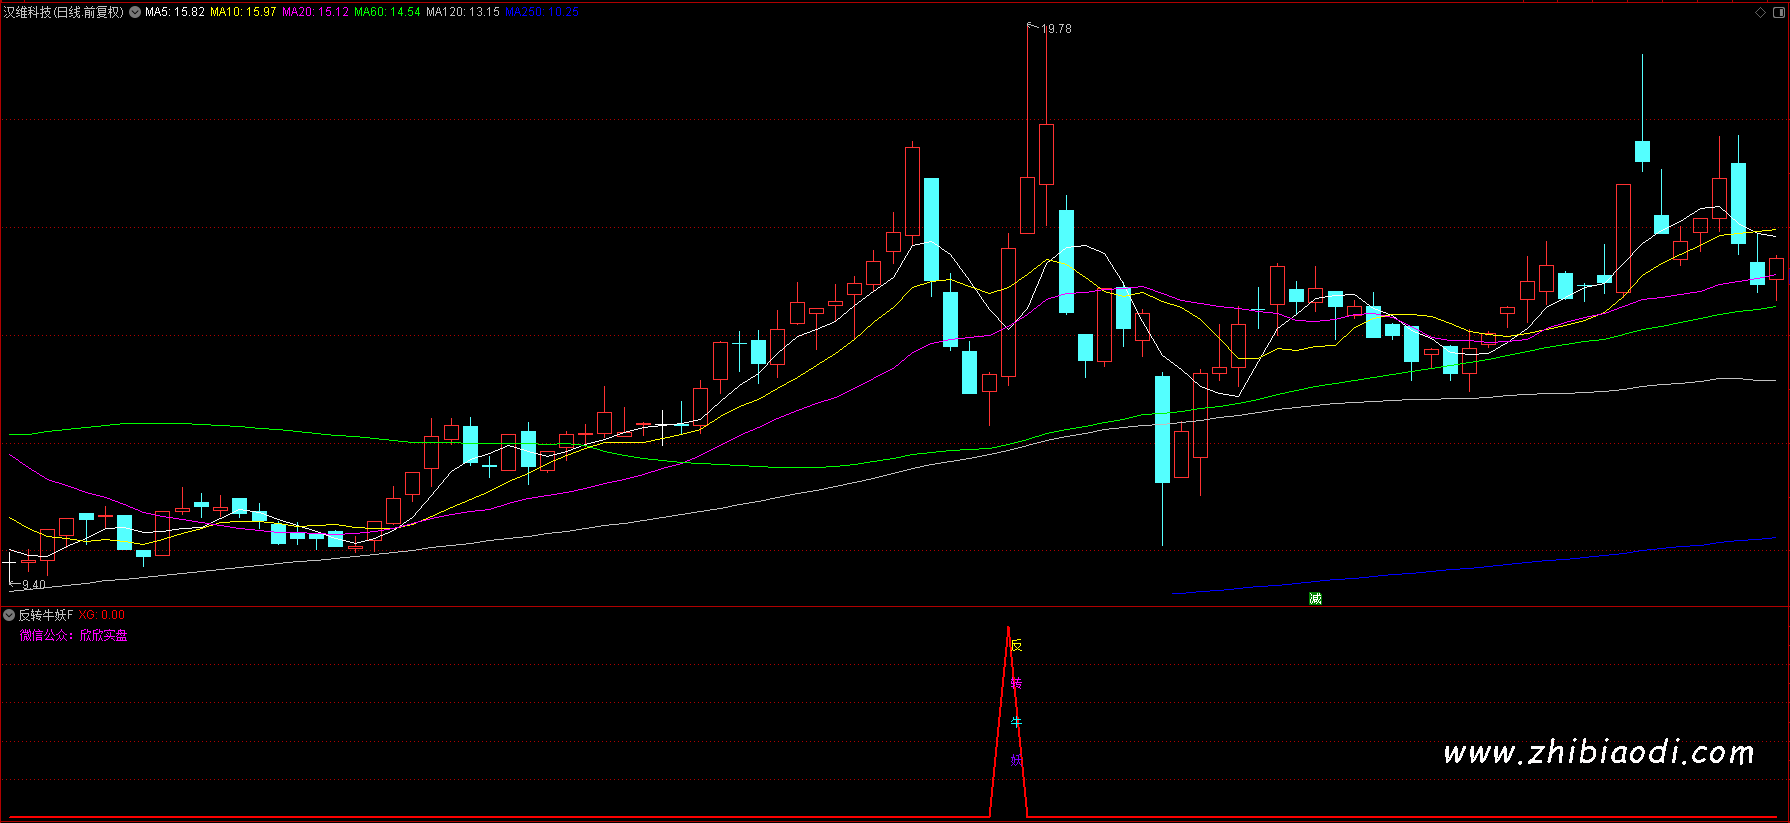Select the MA5: 15.82 indicator label
This screenshot has height=823, width=1790.
[x=175, y=12]
